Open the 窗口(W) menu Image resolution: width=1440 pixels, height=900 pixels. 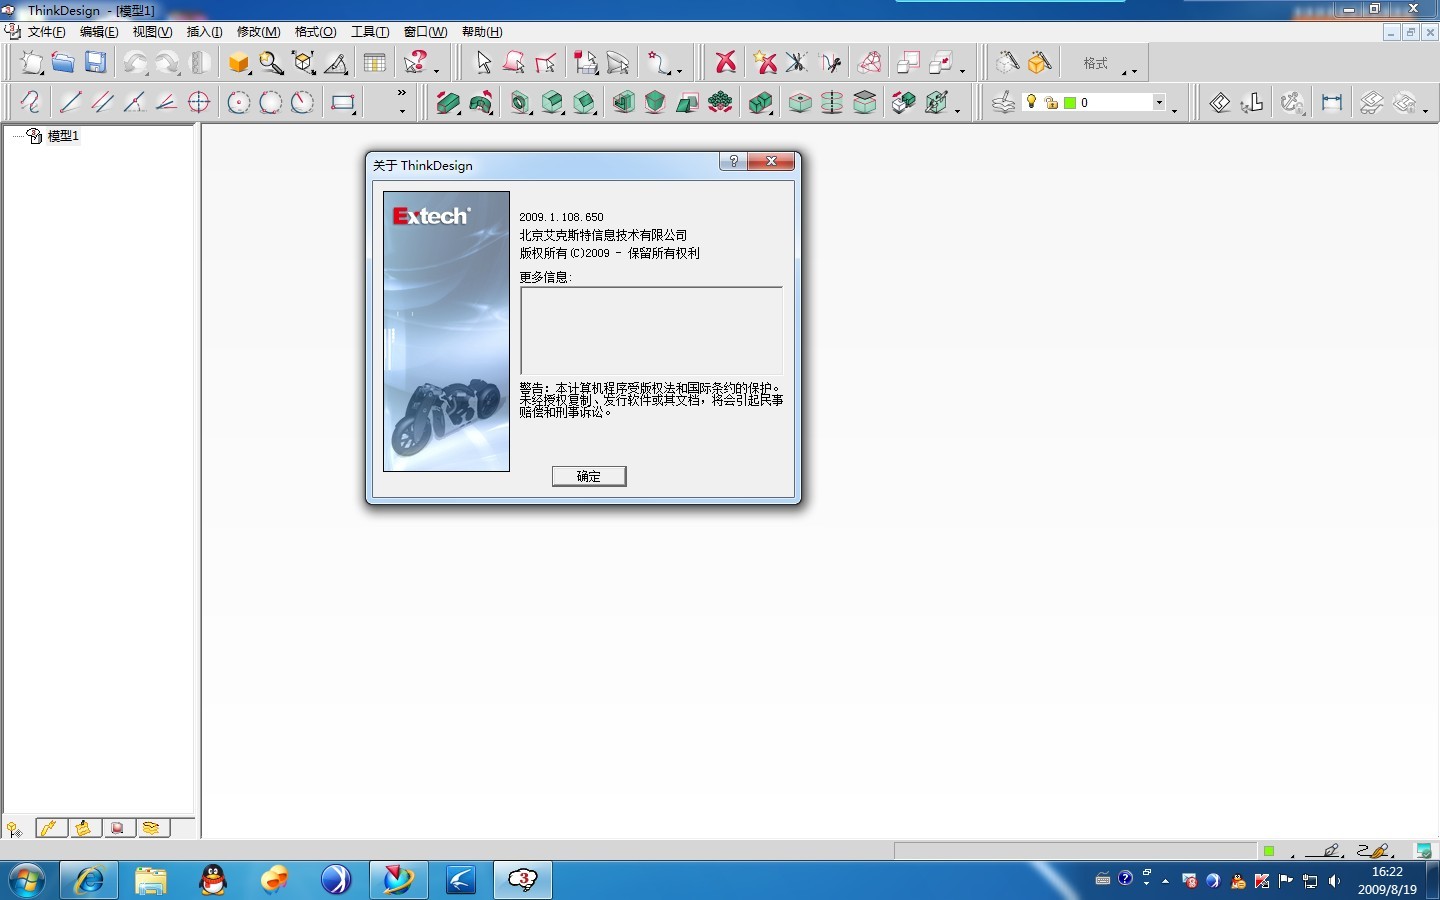tap(425, 32)
